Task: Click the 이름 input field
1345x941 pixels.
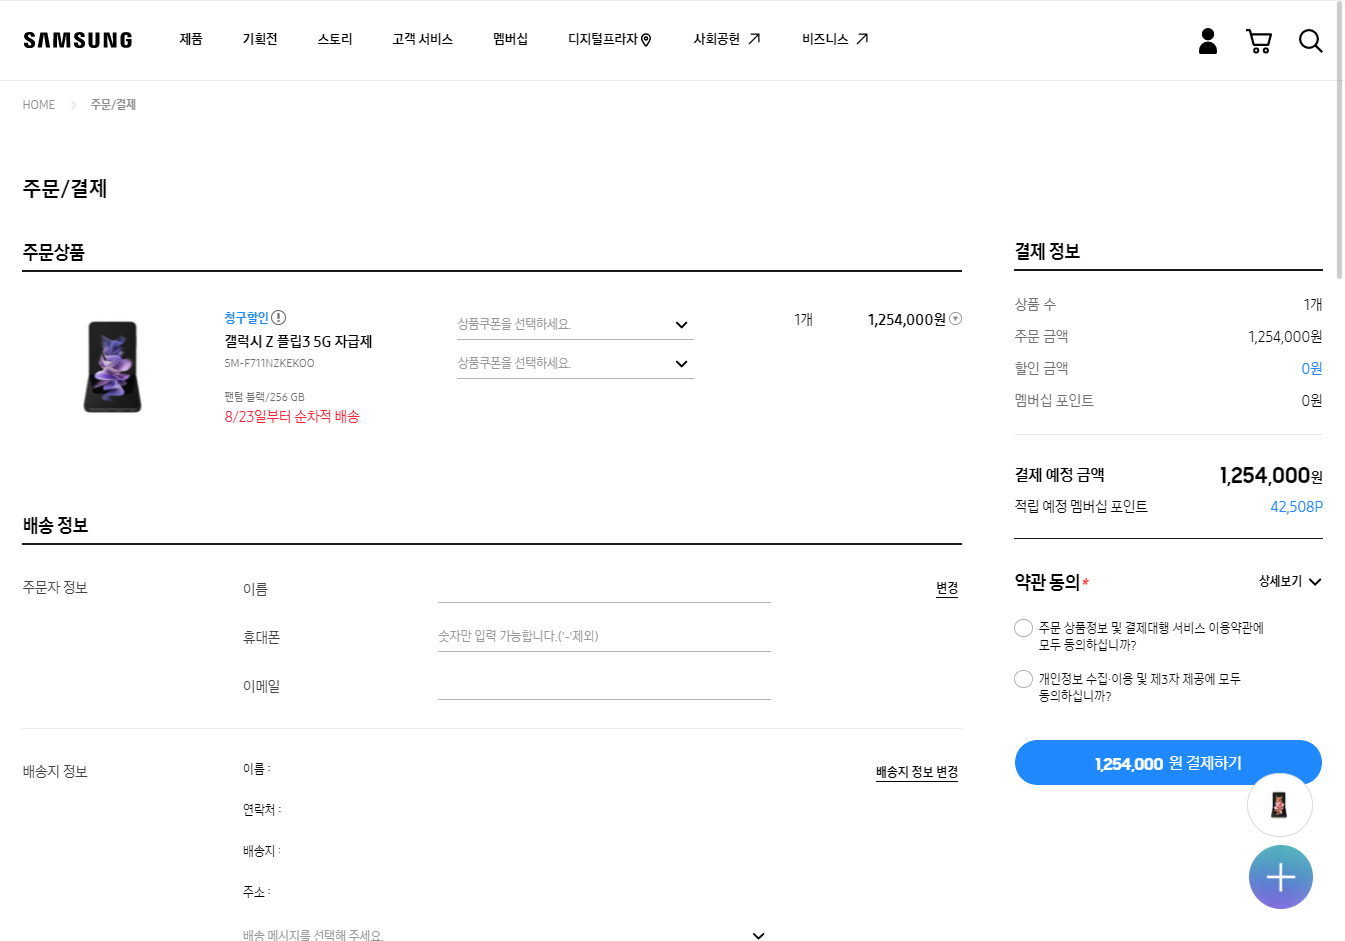Action: (604, 589)
